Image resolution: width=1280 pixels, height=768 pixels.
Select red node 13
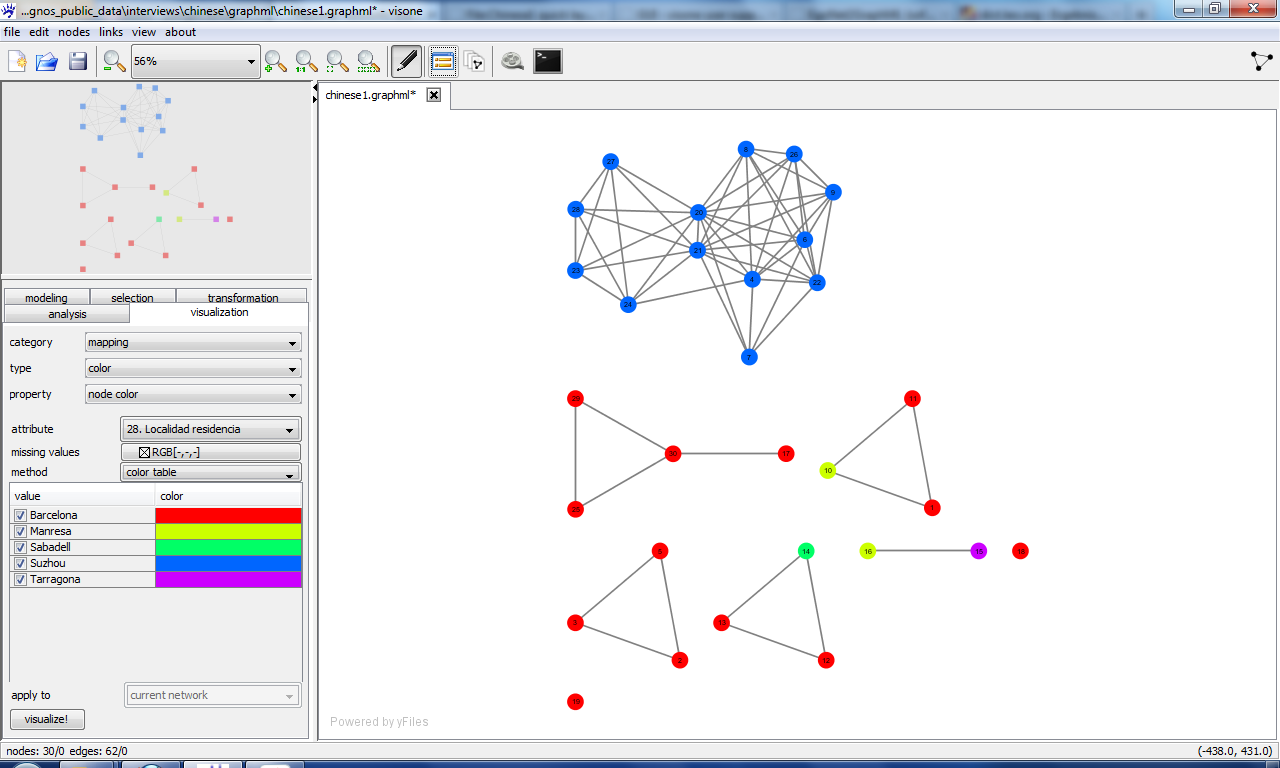point(722,623)
